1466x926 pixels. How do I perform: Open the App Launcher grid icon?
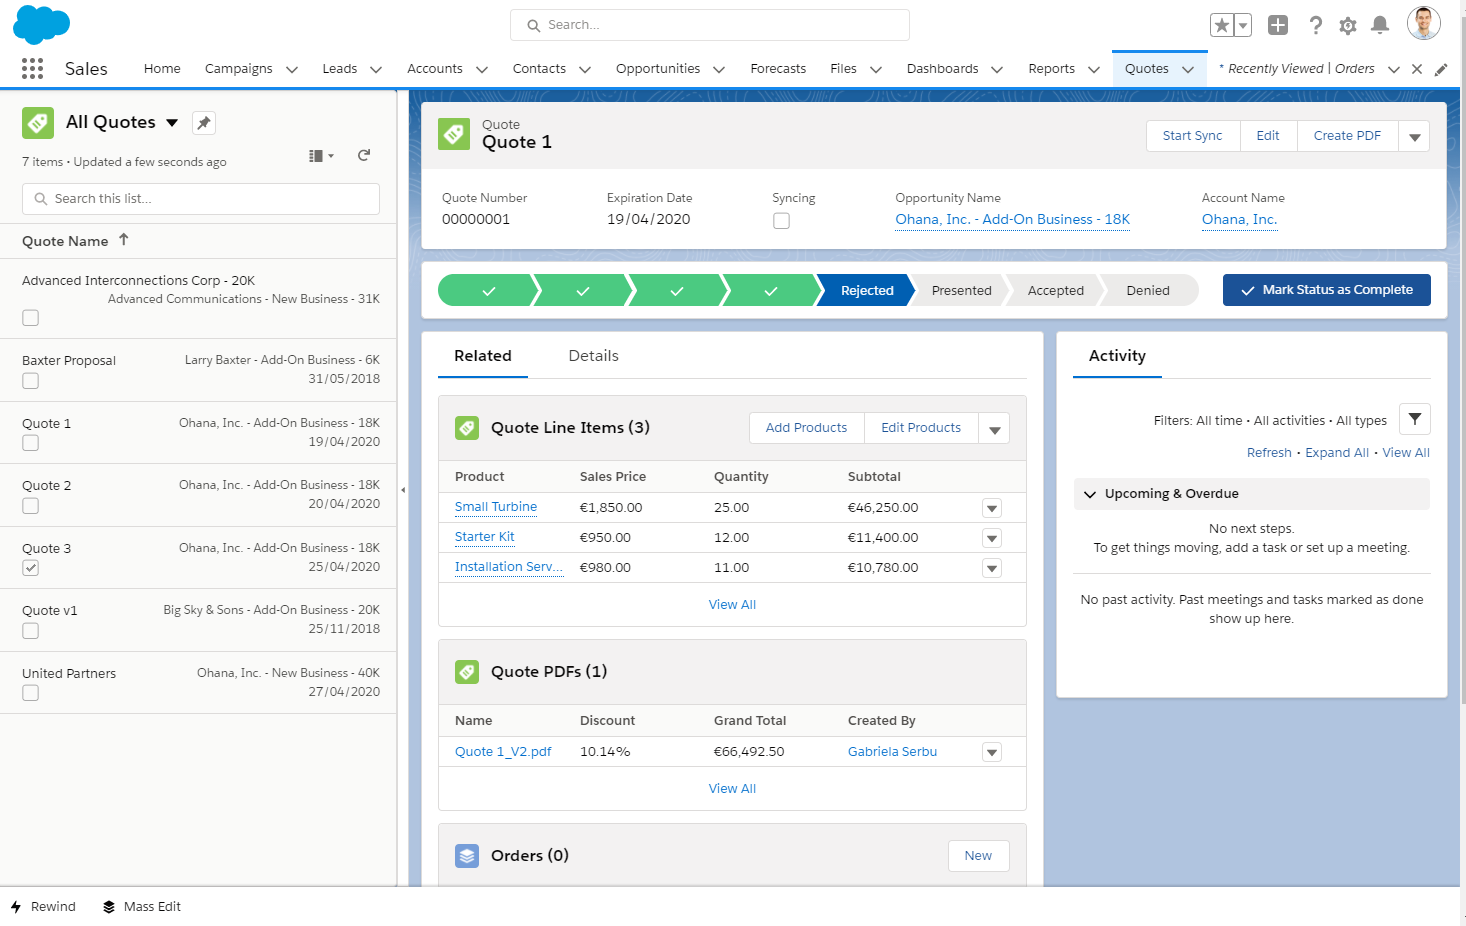32,68
